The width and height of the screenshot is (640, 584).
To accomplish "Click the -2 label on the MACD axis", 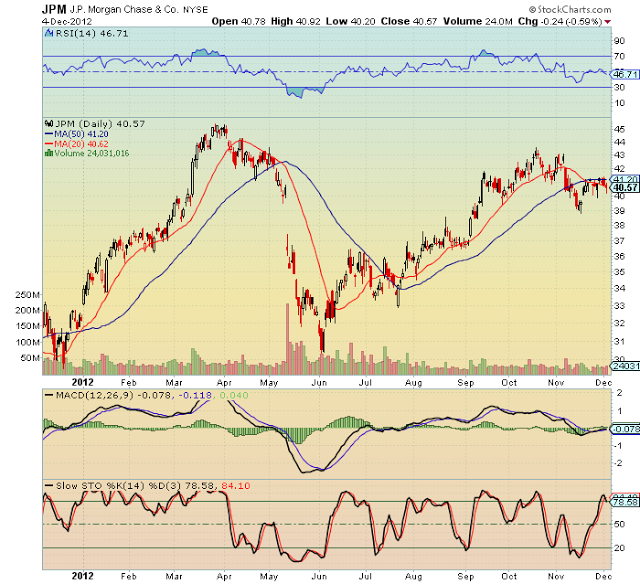I will tap(618, 463).
